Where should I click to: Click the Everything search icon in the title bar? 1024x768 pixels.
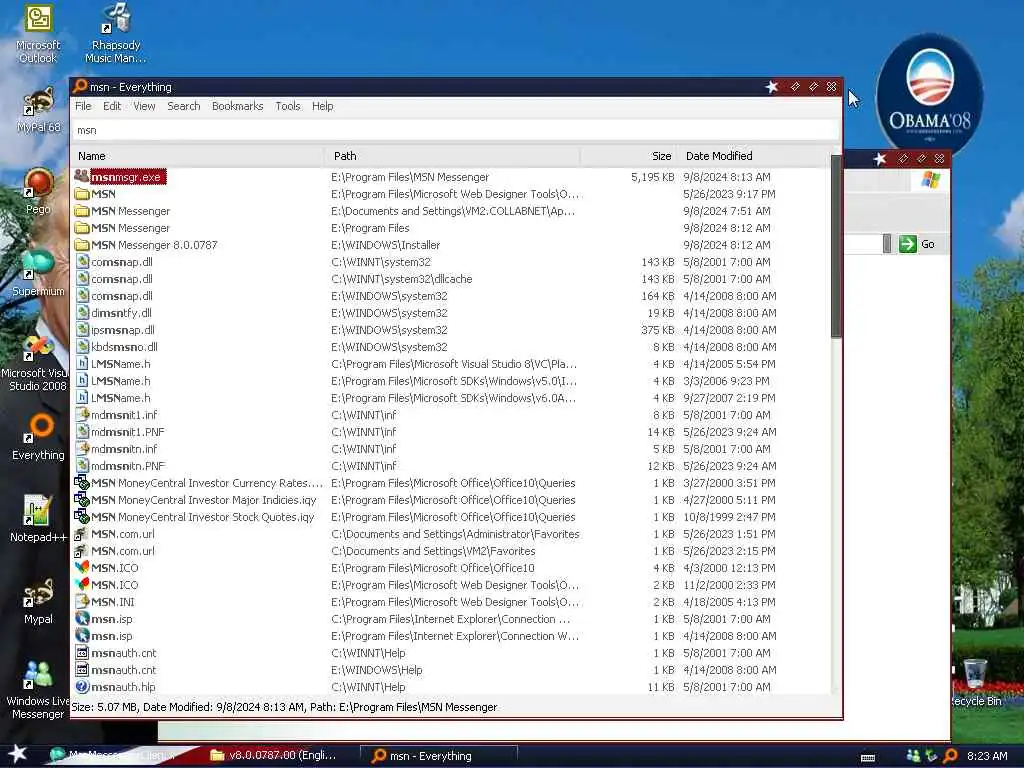pyautogui.click(x=80, y=86)
